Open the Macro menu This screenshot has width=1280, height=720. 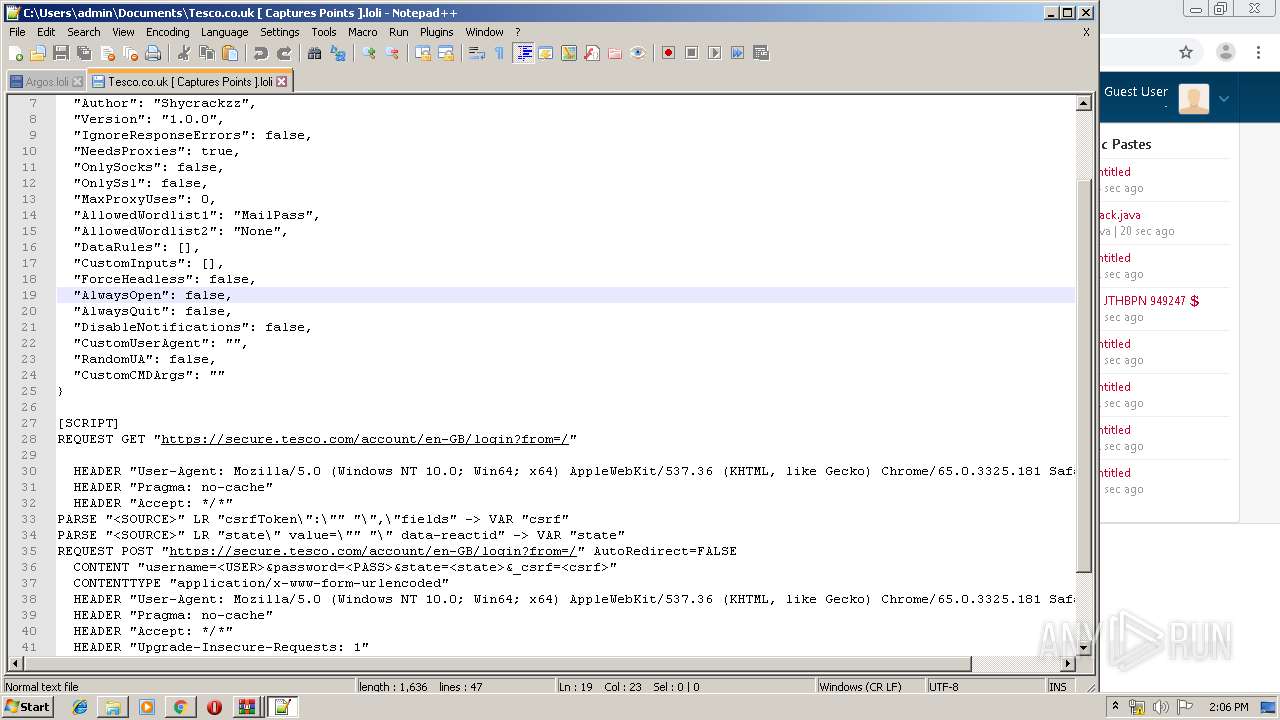click(363, 32)
